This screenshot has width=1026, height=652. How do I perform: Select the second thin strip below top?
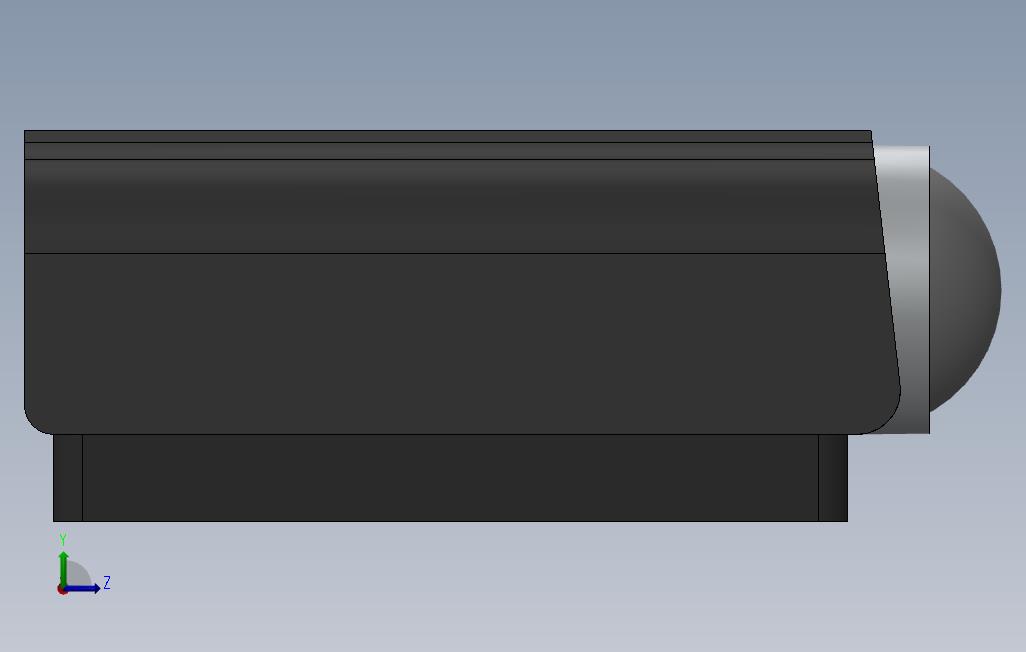pyautogui.click(x=448, y=151)
